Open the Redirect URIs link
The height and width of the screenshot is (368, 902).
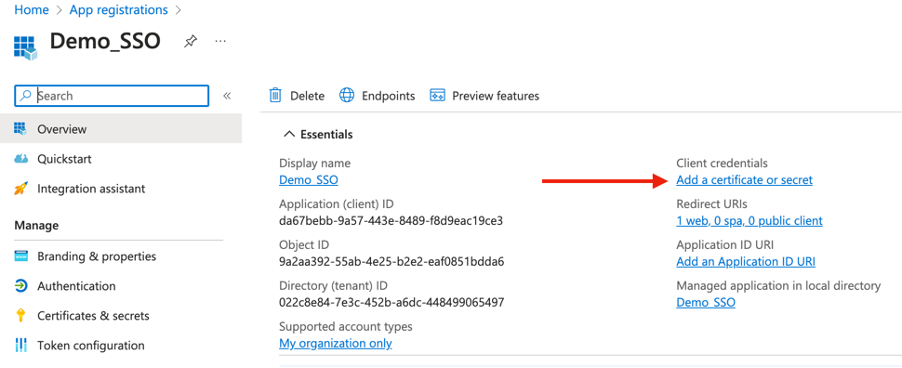coord(750,221)
